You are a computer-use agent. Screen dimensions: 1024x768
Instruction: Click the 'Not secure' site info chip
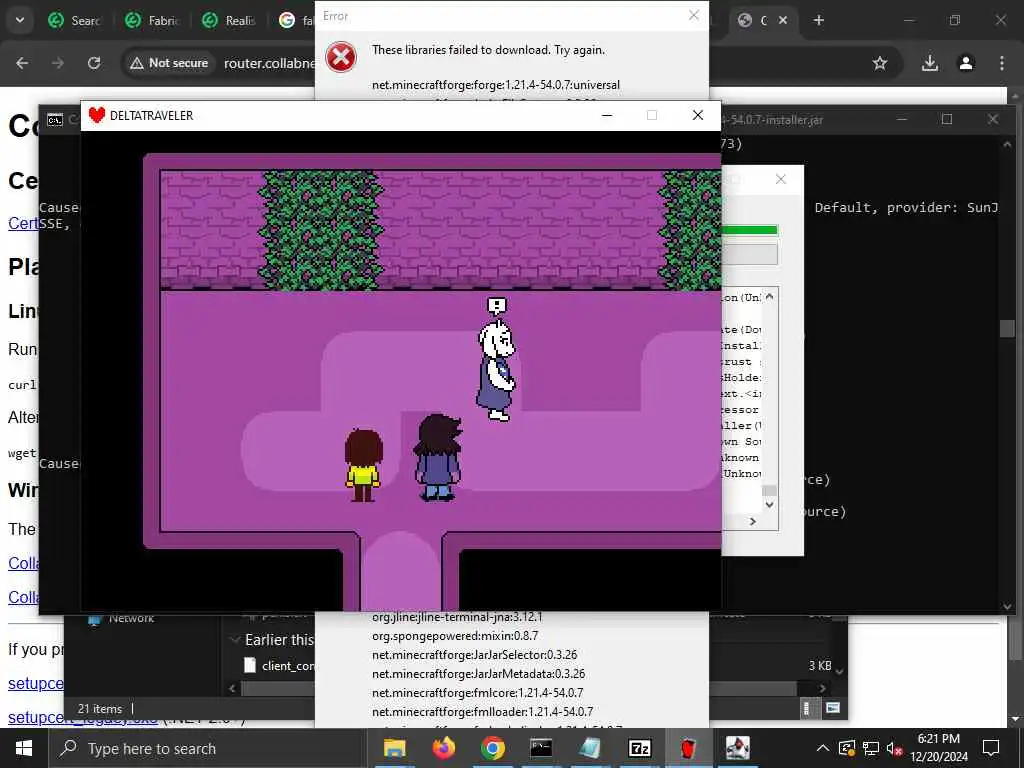[168, 63]
